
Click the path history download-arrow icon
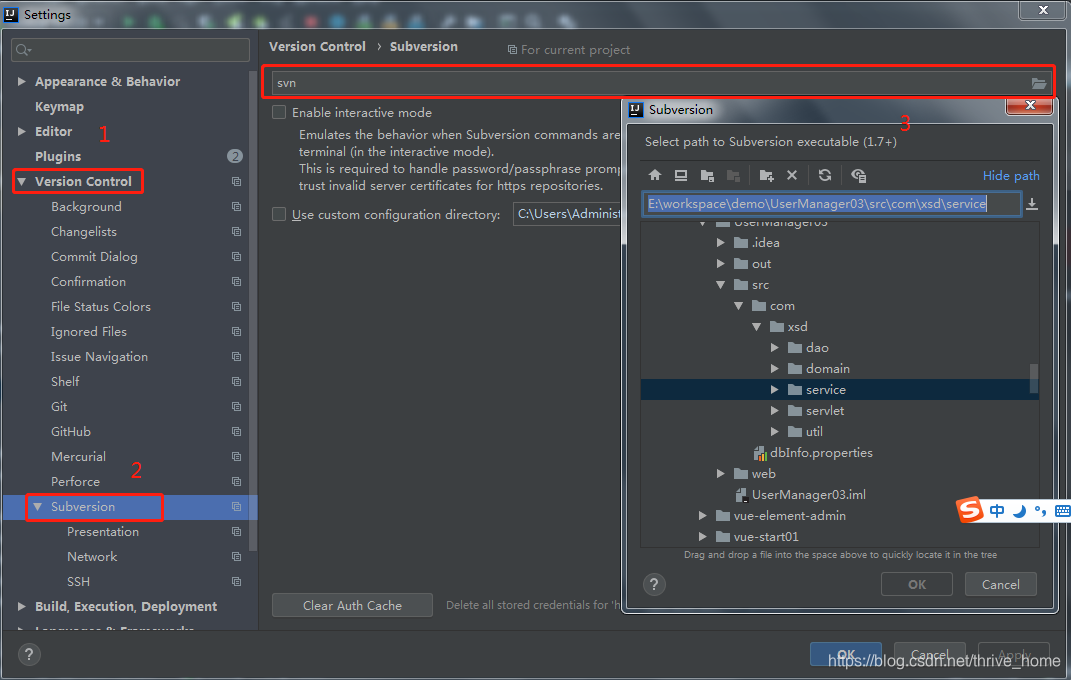click(1032, 204)
